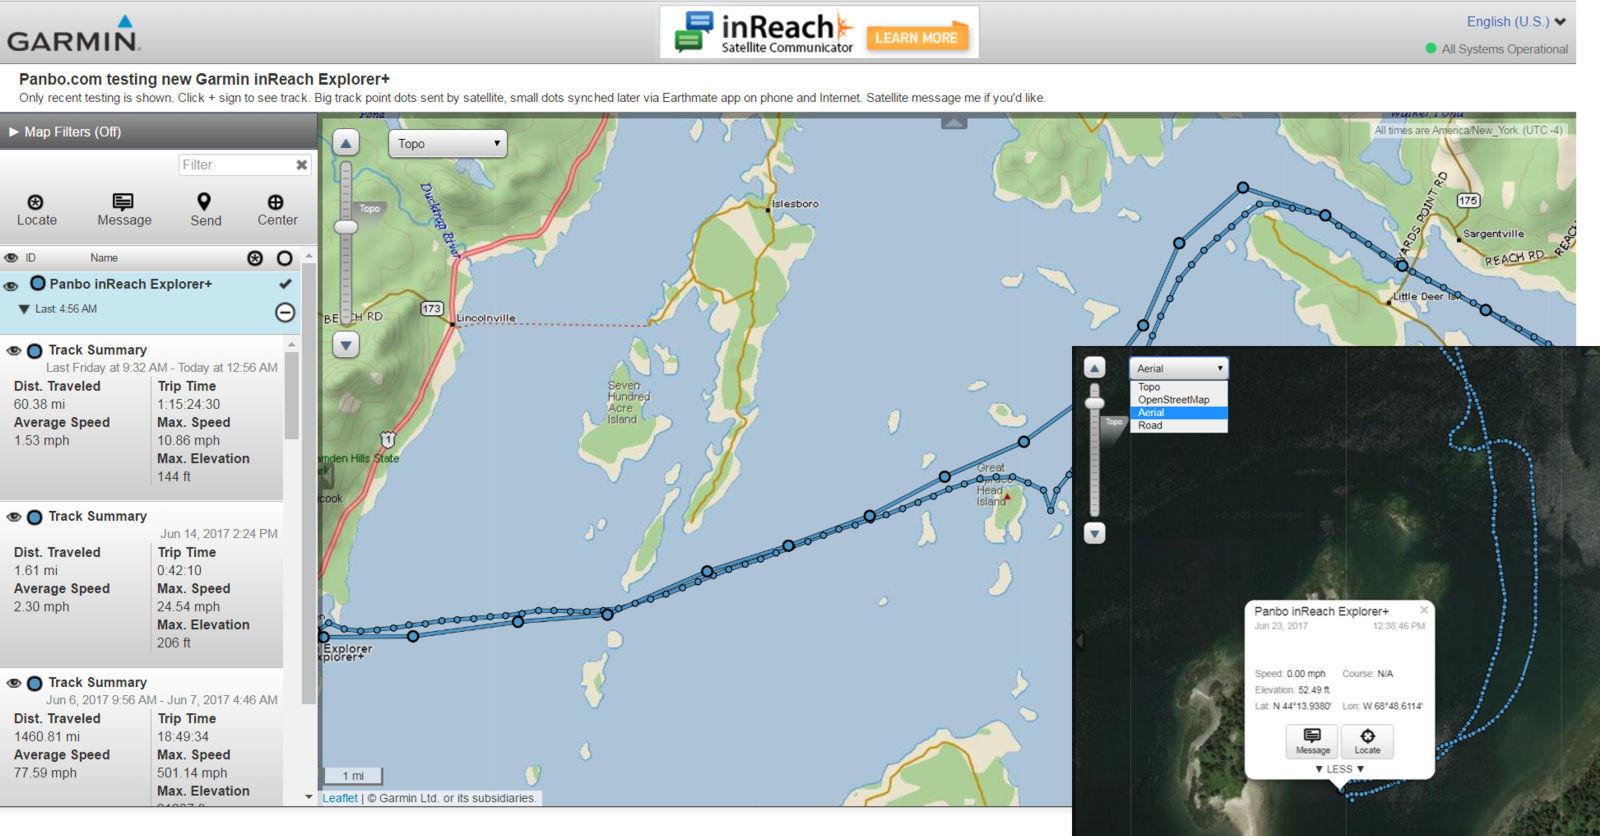Click Message button in the track point popup
Screen dimensions: 1600x836
[x=1312, y=741]
